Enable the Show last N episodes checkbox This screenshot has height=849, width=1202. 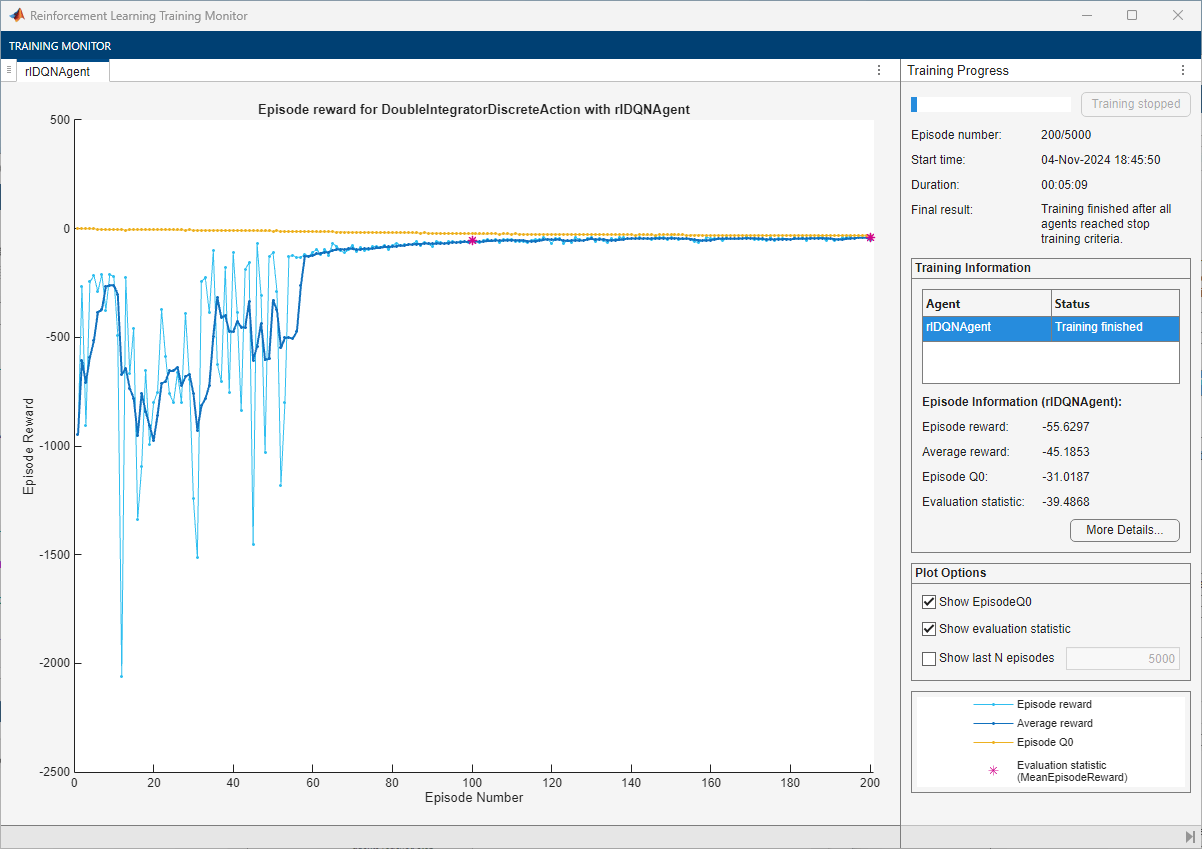929,658
